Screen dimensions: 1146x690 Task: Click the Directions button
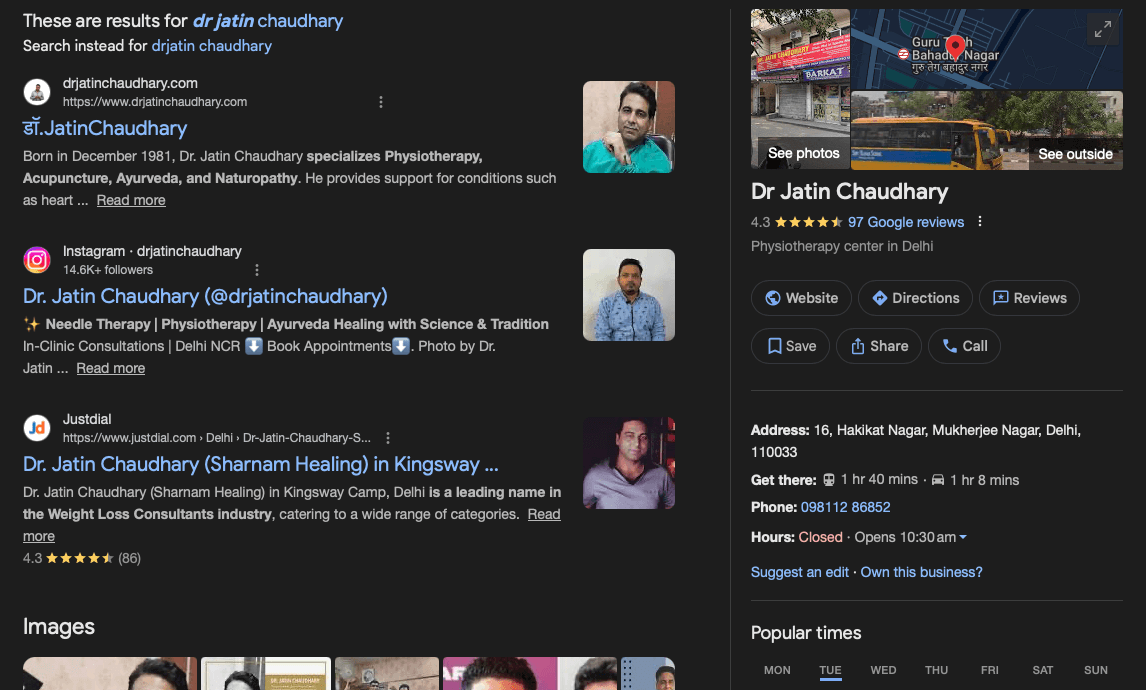tap(915, 298)
